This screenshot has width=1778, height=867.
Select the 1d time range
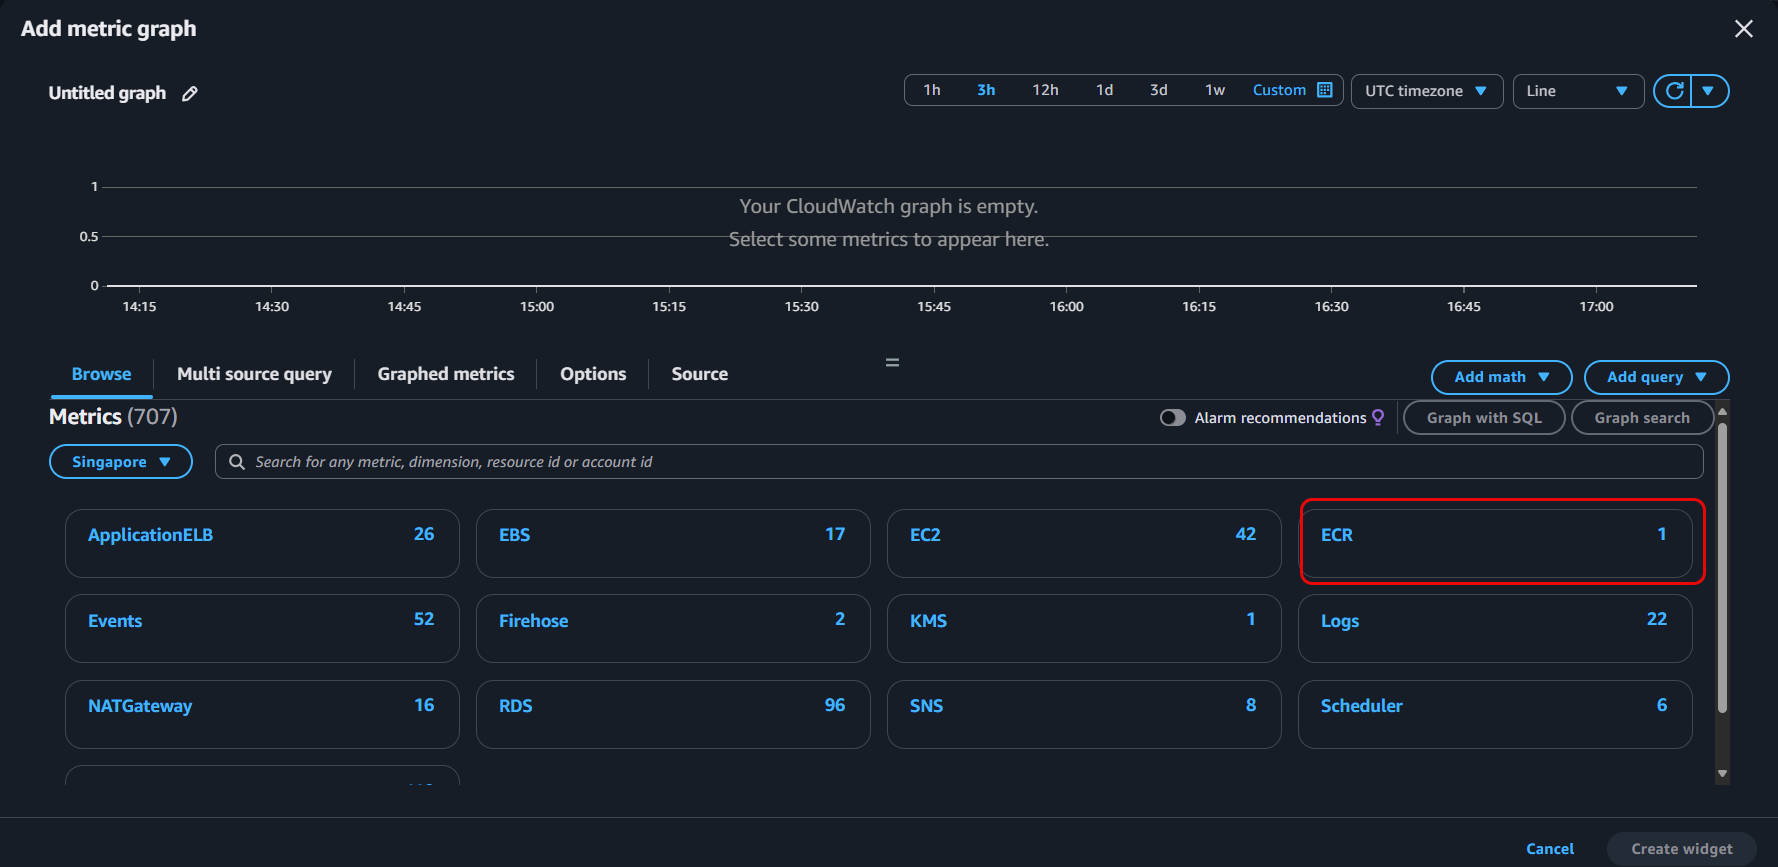(x=1104, y=90)
